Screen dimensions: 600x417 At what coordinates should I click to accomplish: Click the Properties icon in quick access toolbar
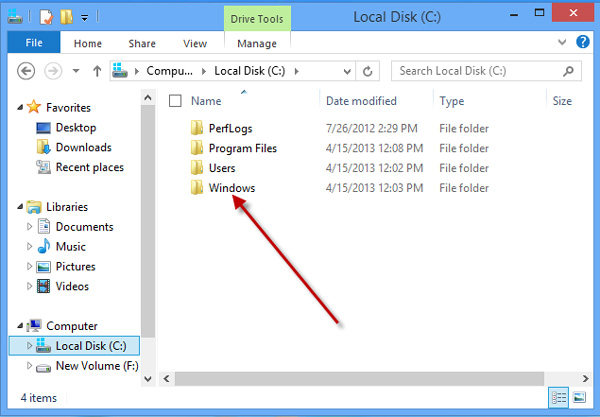point(46,17)
